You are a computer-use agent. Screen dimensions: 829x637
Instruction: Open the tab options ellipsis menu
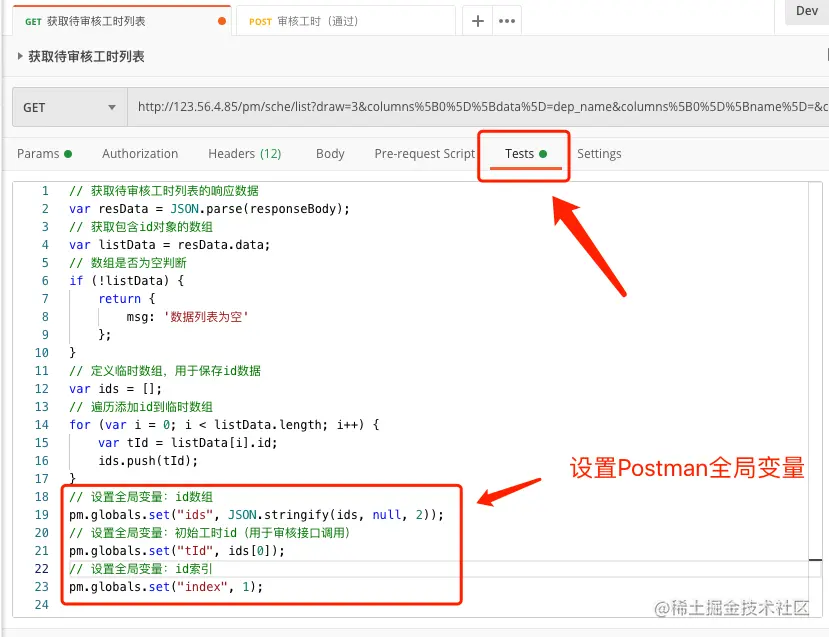point(506,21)
